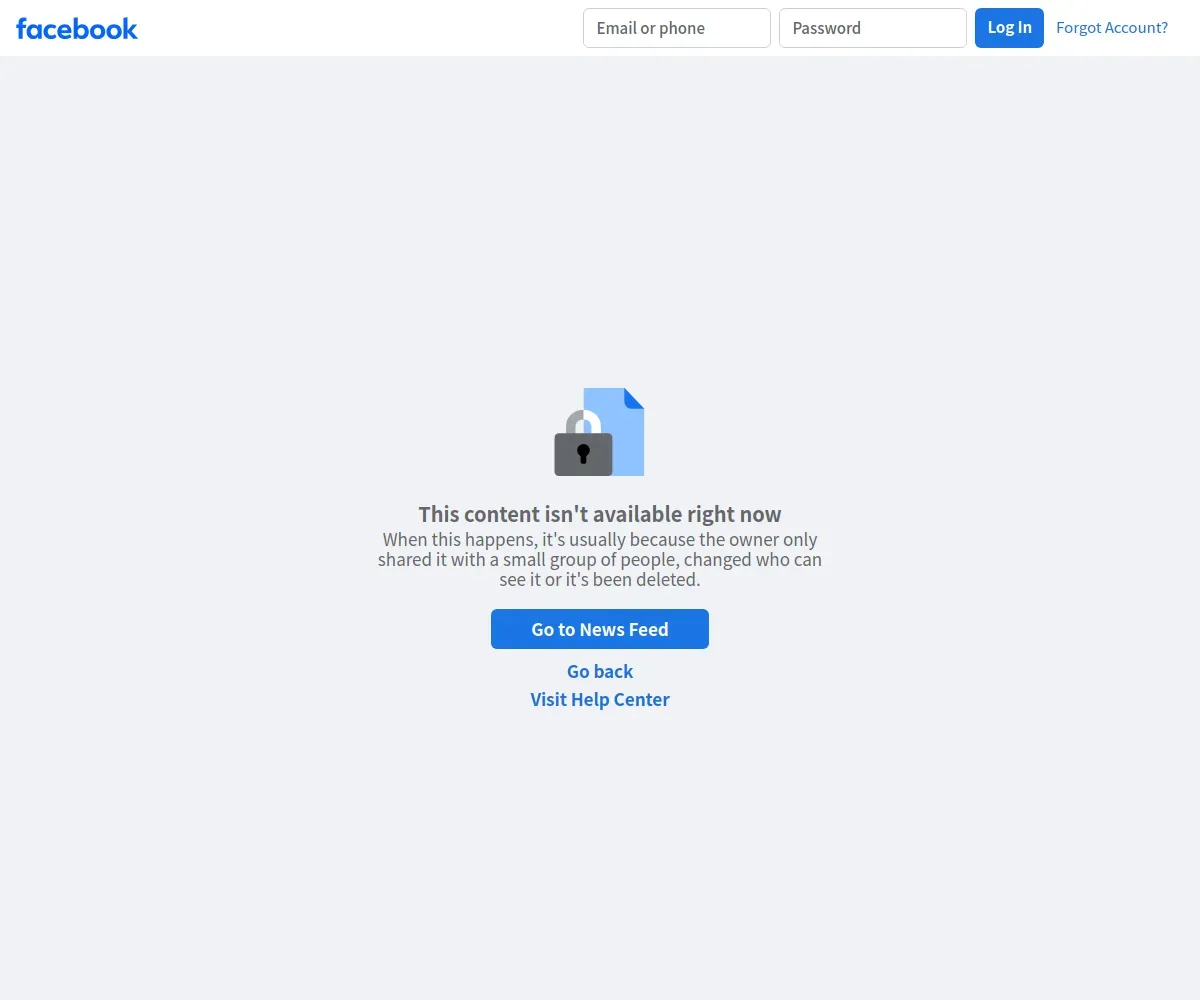Click Go to News Feed button
The width and height of the screenshot is (1200, 1000).
(x=600, y=629)
